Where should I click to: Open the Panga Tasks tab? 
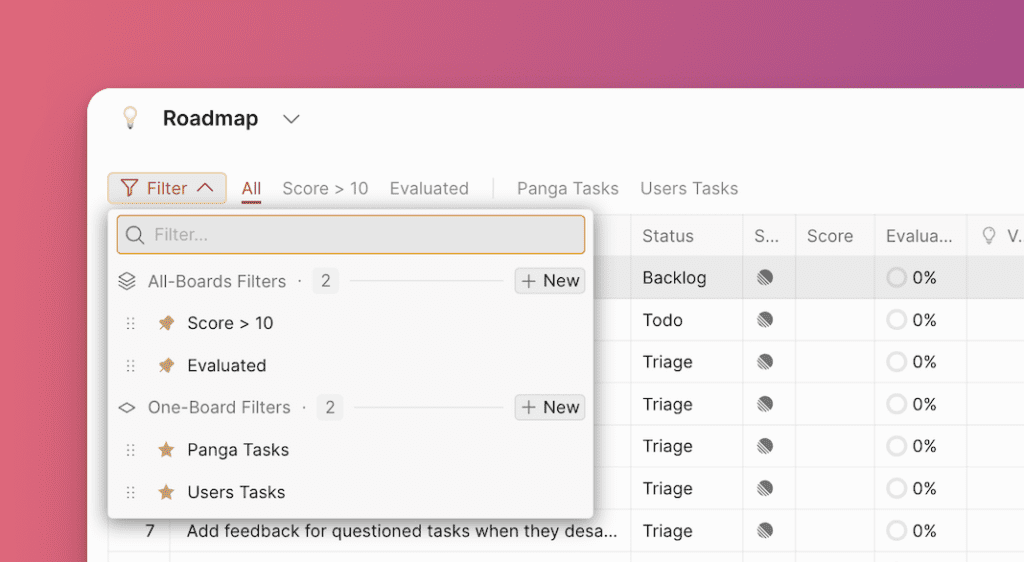point(567,188)
